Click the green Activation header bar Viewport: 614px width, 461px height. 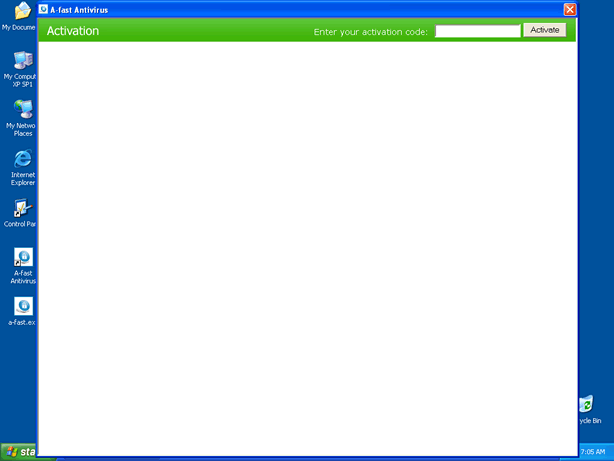[x=200, y=31]
